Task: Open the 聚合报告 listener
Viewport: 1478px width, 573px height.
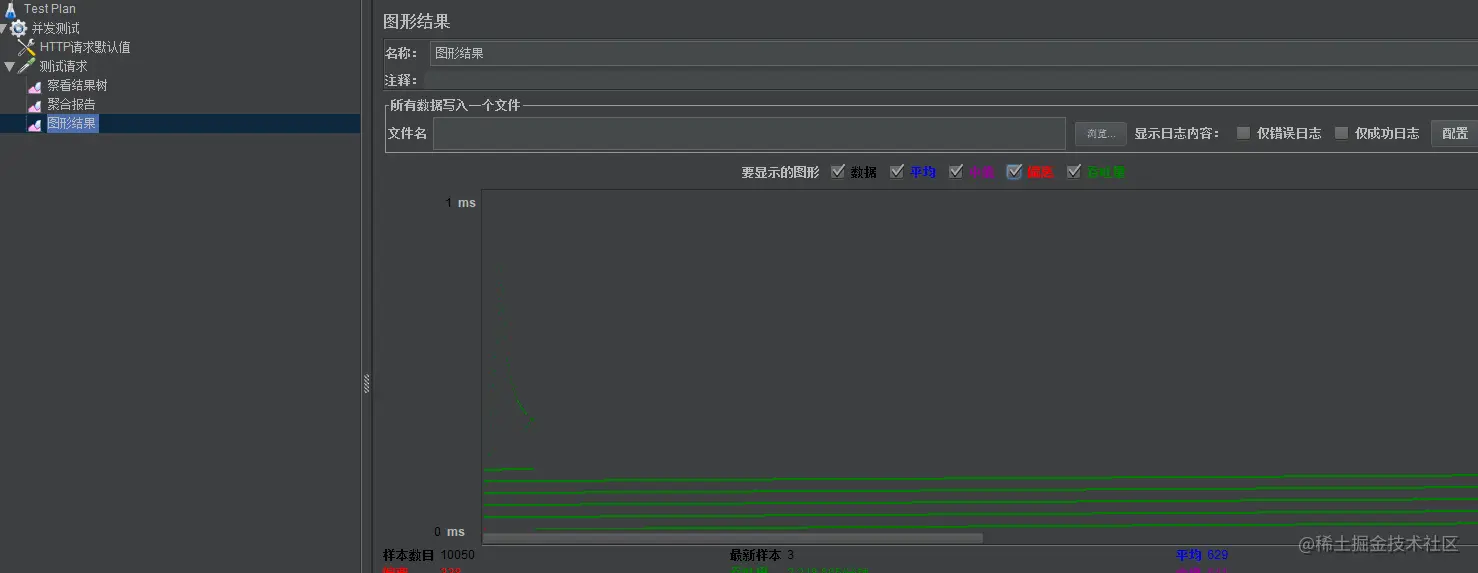Action: (x=72, y=105)
